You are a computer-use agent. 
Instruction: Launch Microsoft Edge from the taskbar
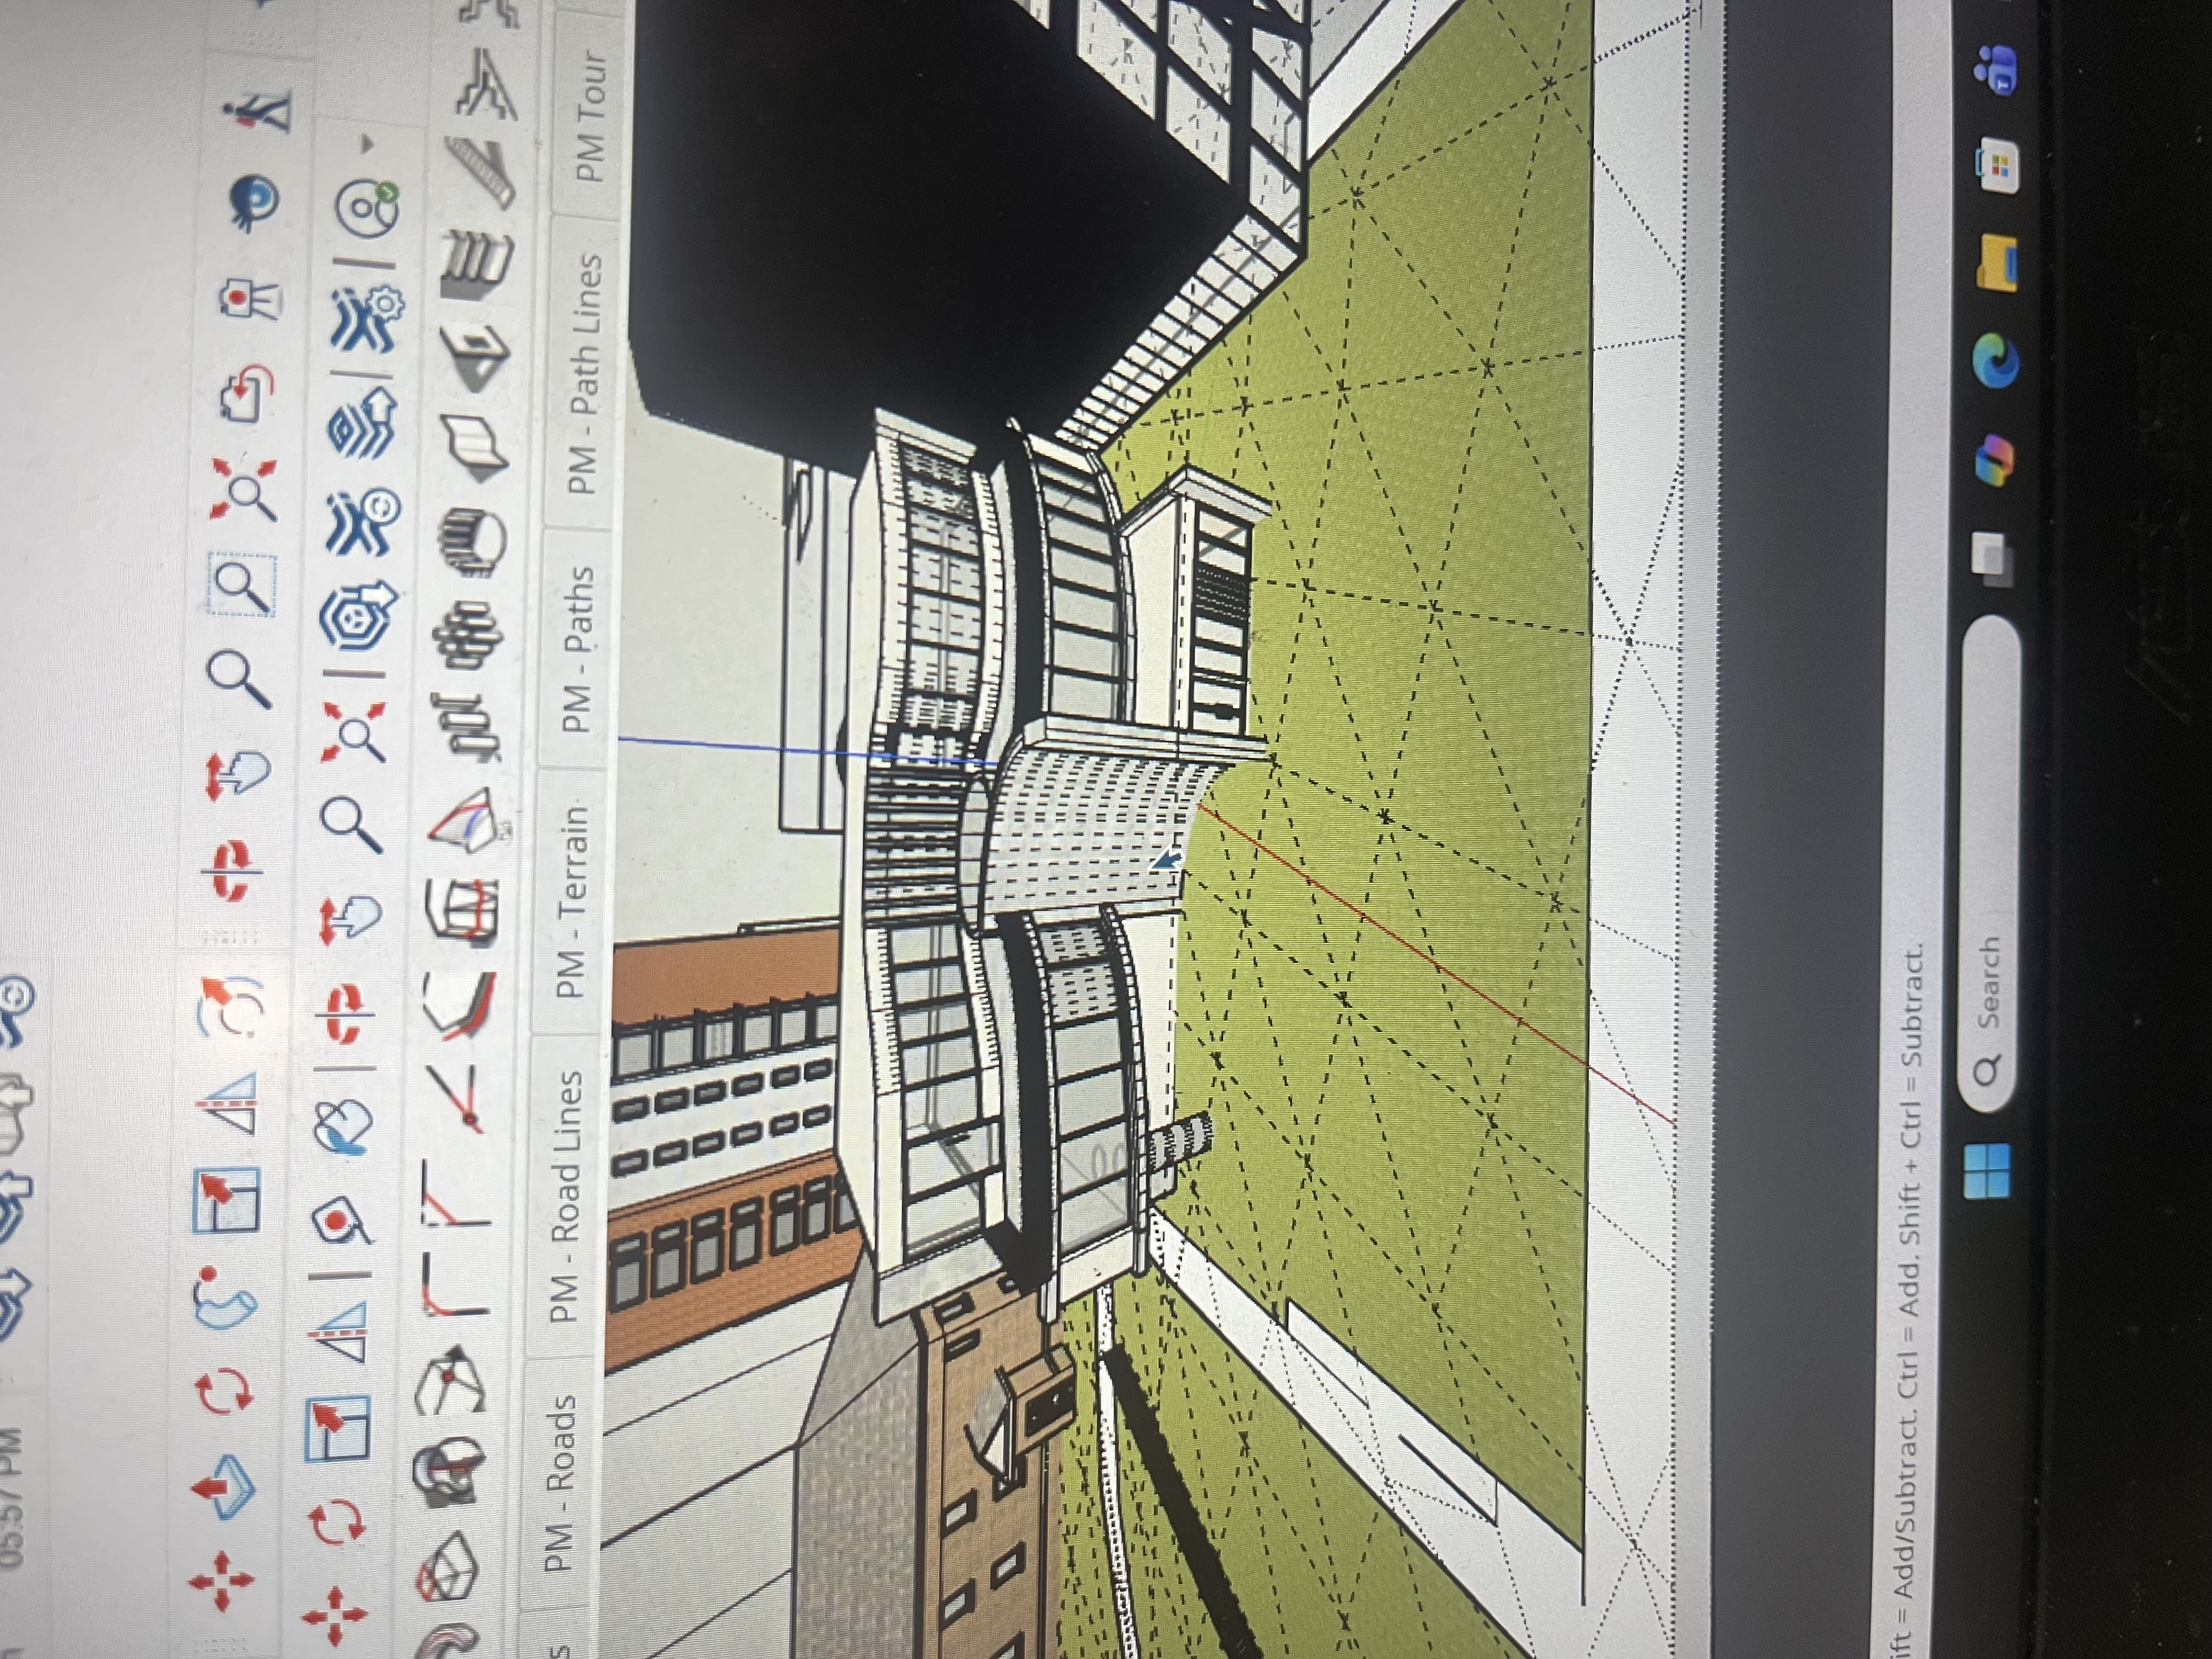(x=1996, y=362)
